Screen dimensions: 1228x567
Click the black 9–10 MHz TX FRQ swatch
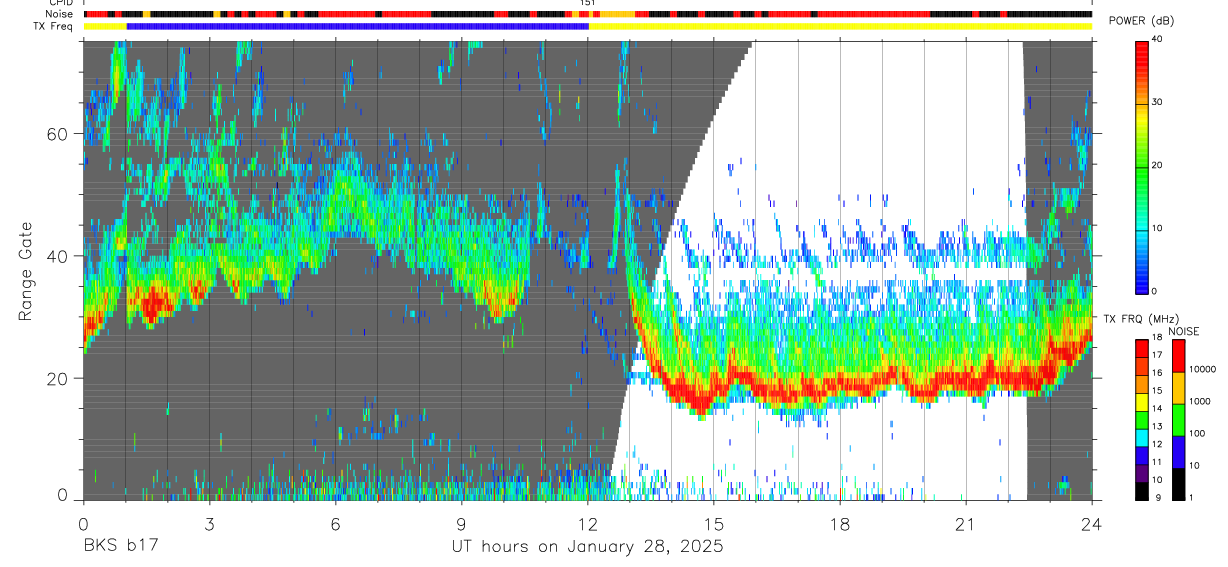(1142, 490)
